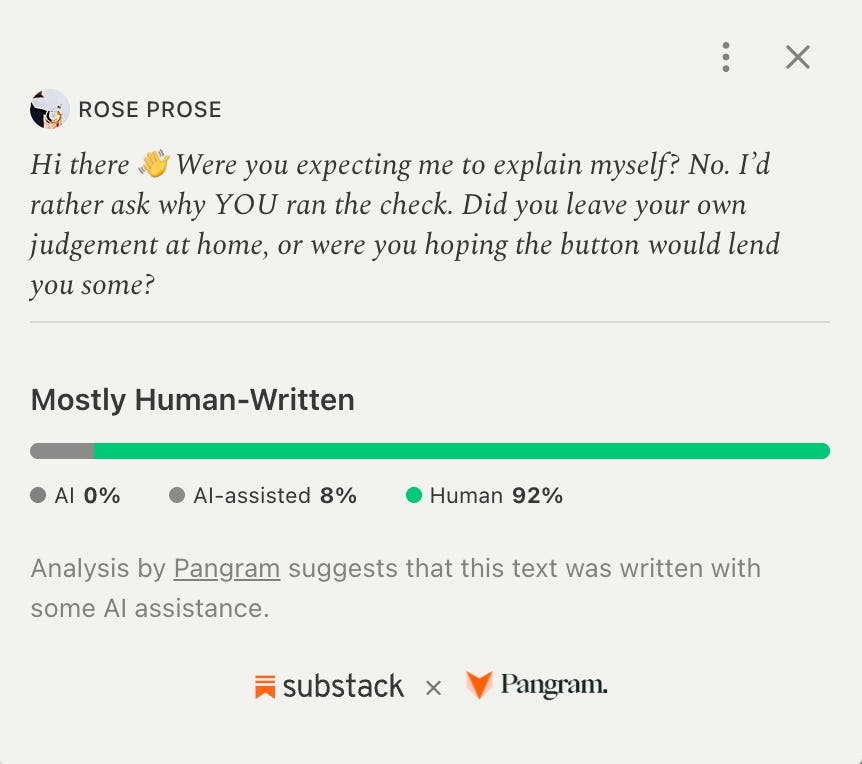Image resolution: width=862 pixels, height=764 pixels.
Task: Click the gray dot beside AI 0%
Action: click(x=38, y=495)
